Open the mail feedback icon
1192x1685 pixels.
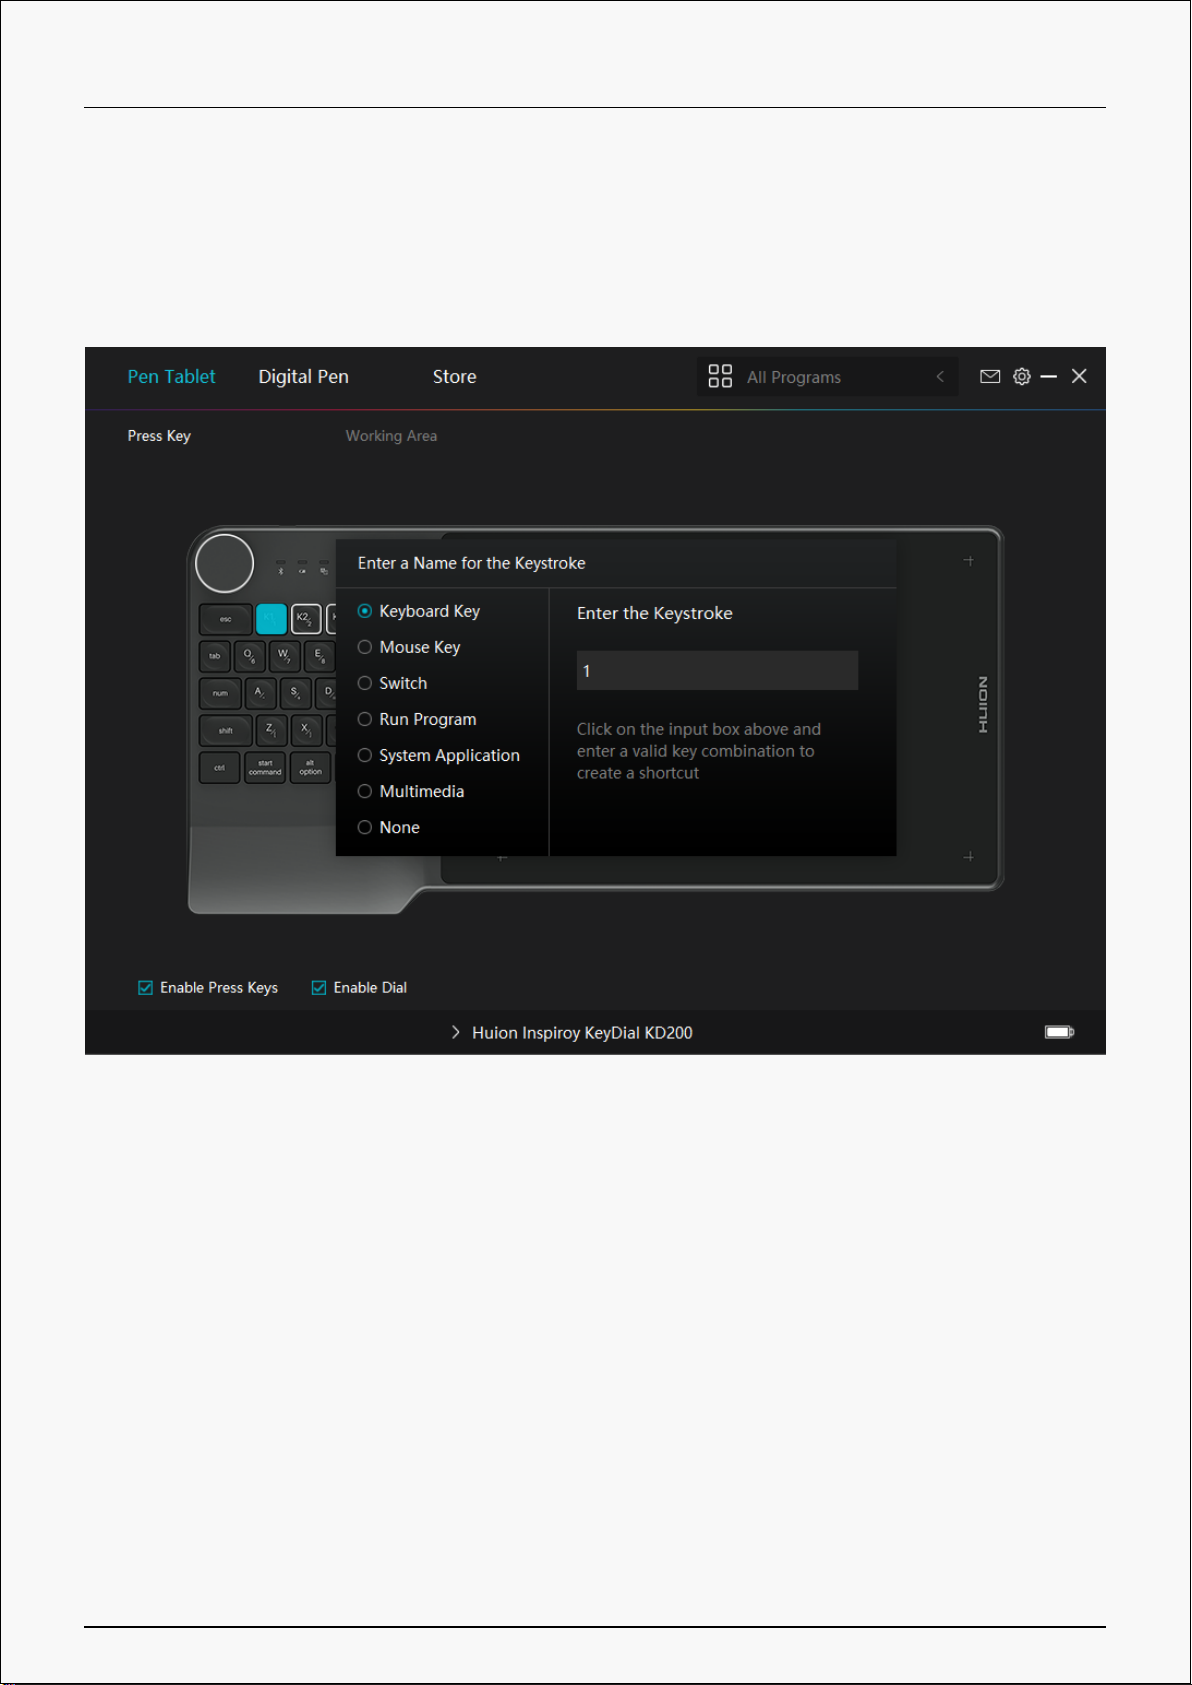pos(990,377)
